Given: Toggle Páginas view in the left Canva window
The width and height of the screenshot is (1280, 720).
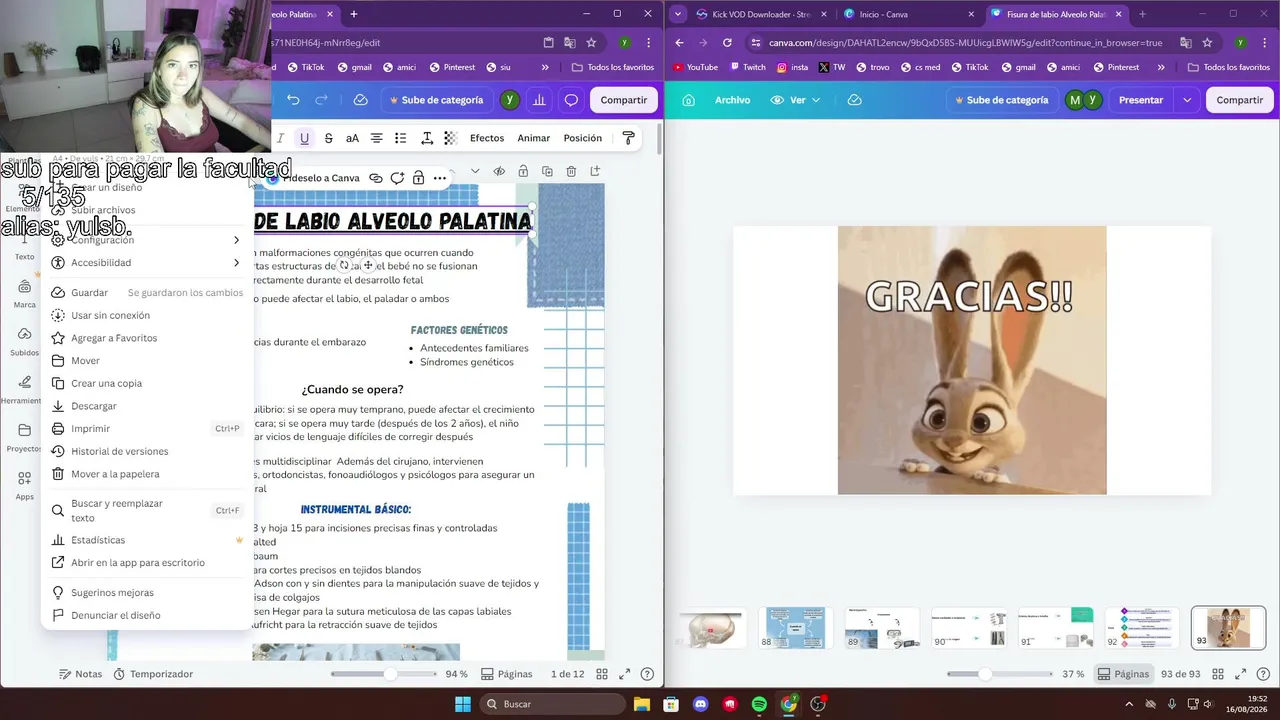Looking at the screenshot, I should coord(507,674).
